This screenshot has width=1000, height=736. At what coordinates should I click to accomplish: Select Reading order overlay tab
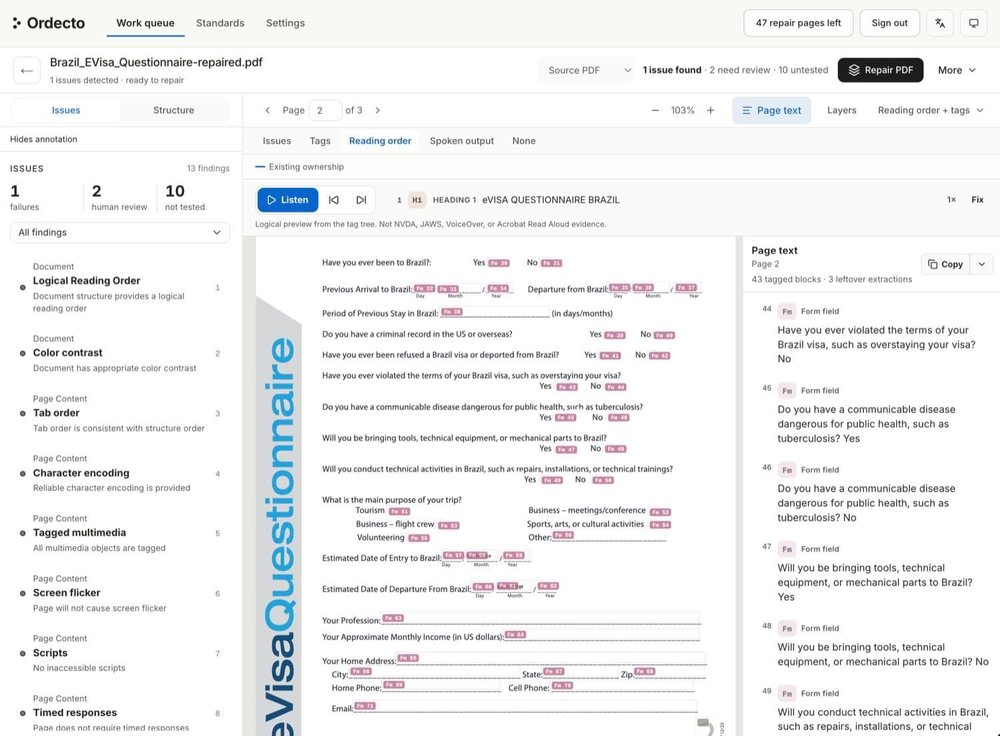(x=380, y=141)
